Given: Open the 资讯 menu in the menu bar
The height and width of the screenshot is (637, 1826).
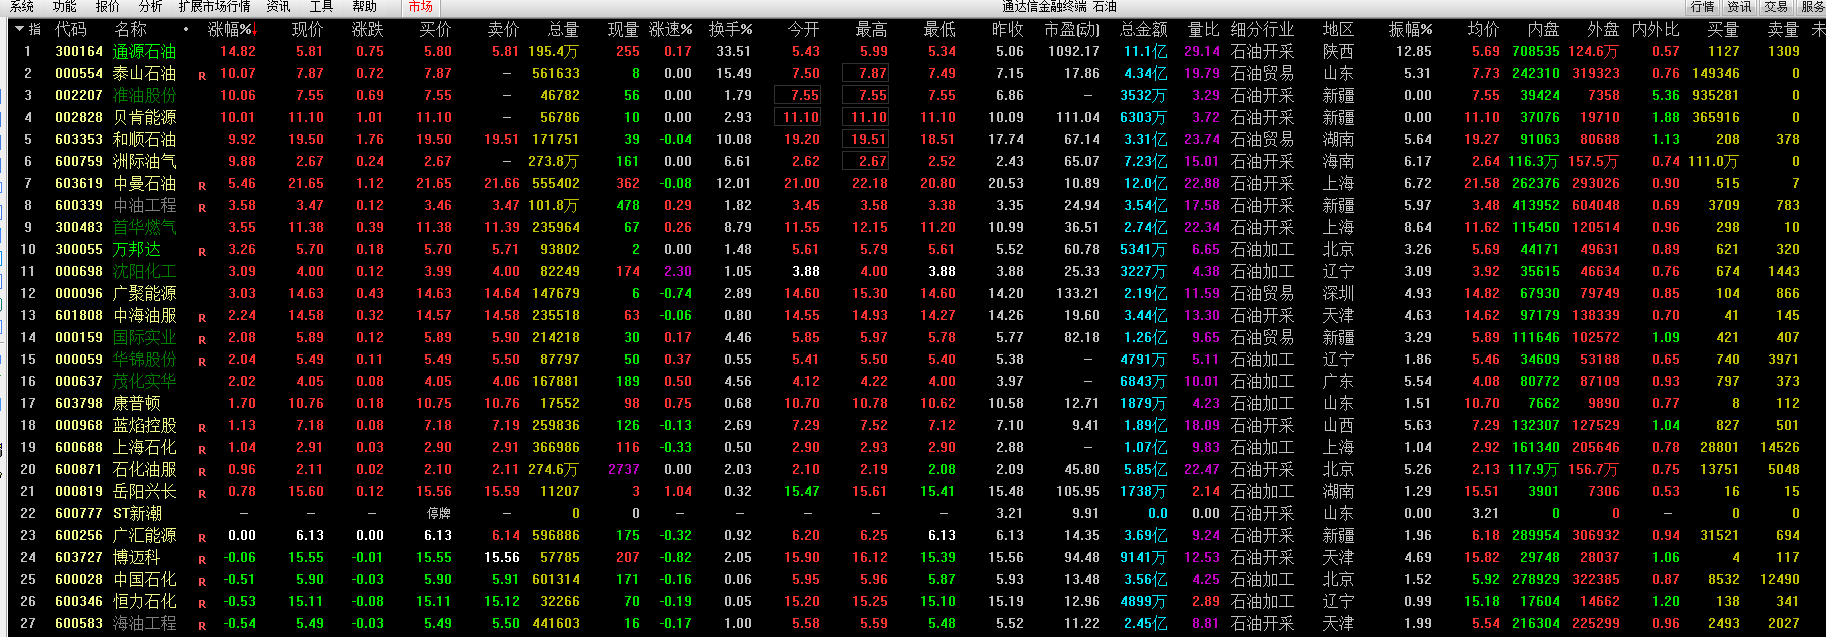Looking at the screenshot, I should click(278, 6).
